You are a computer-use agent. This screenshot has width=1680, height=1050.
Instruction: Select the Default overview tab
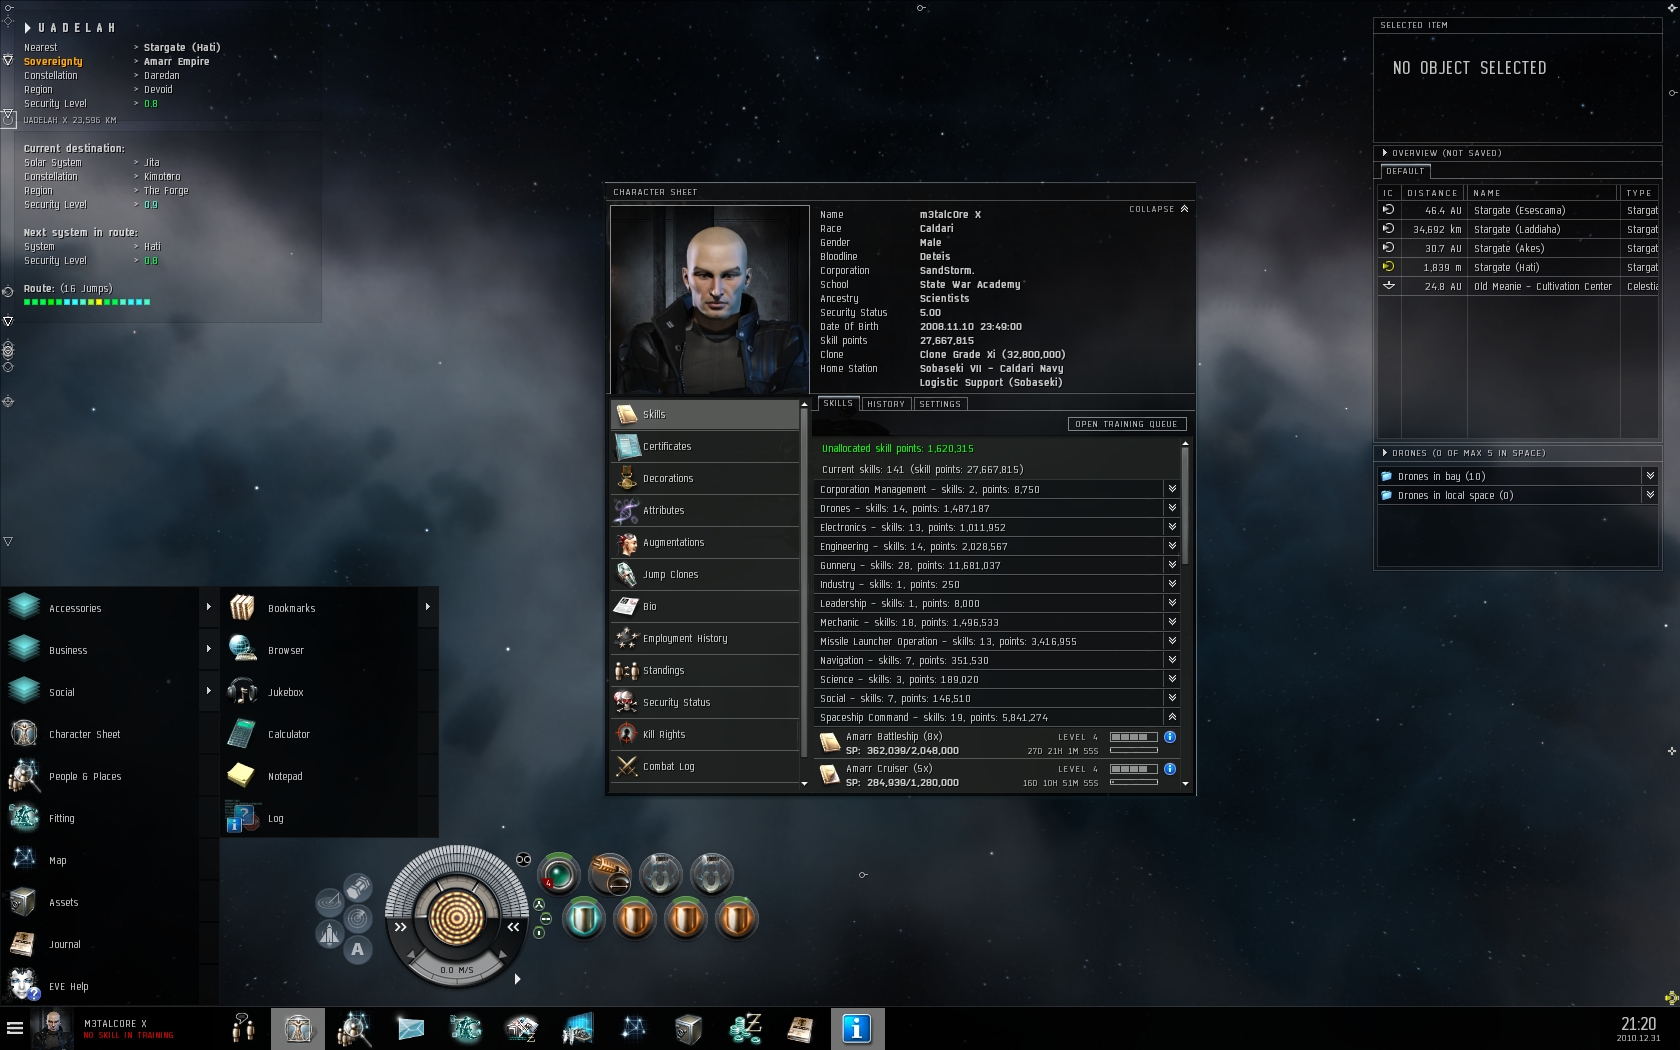coord(1405,171)
